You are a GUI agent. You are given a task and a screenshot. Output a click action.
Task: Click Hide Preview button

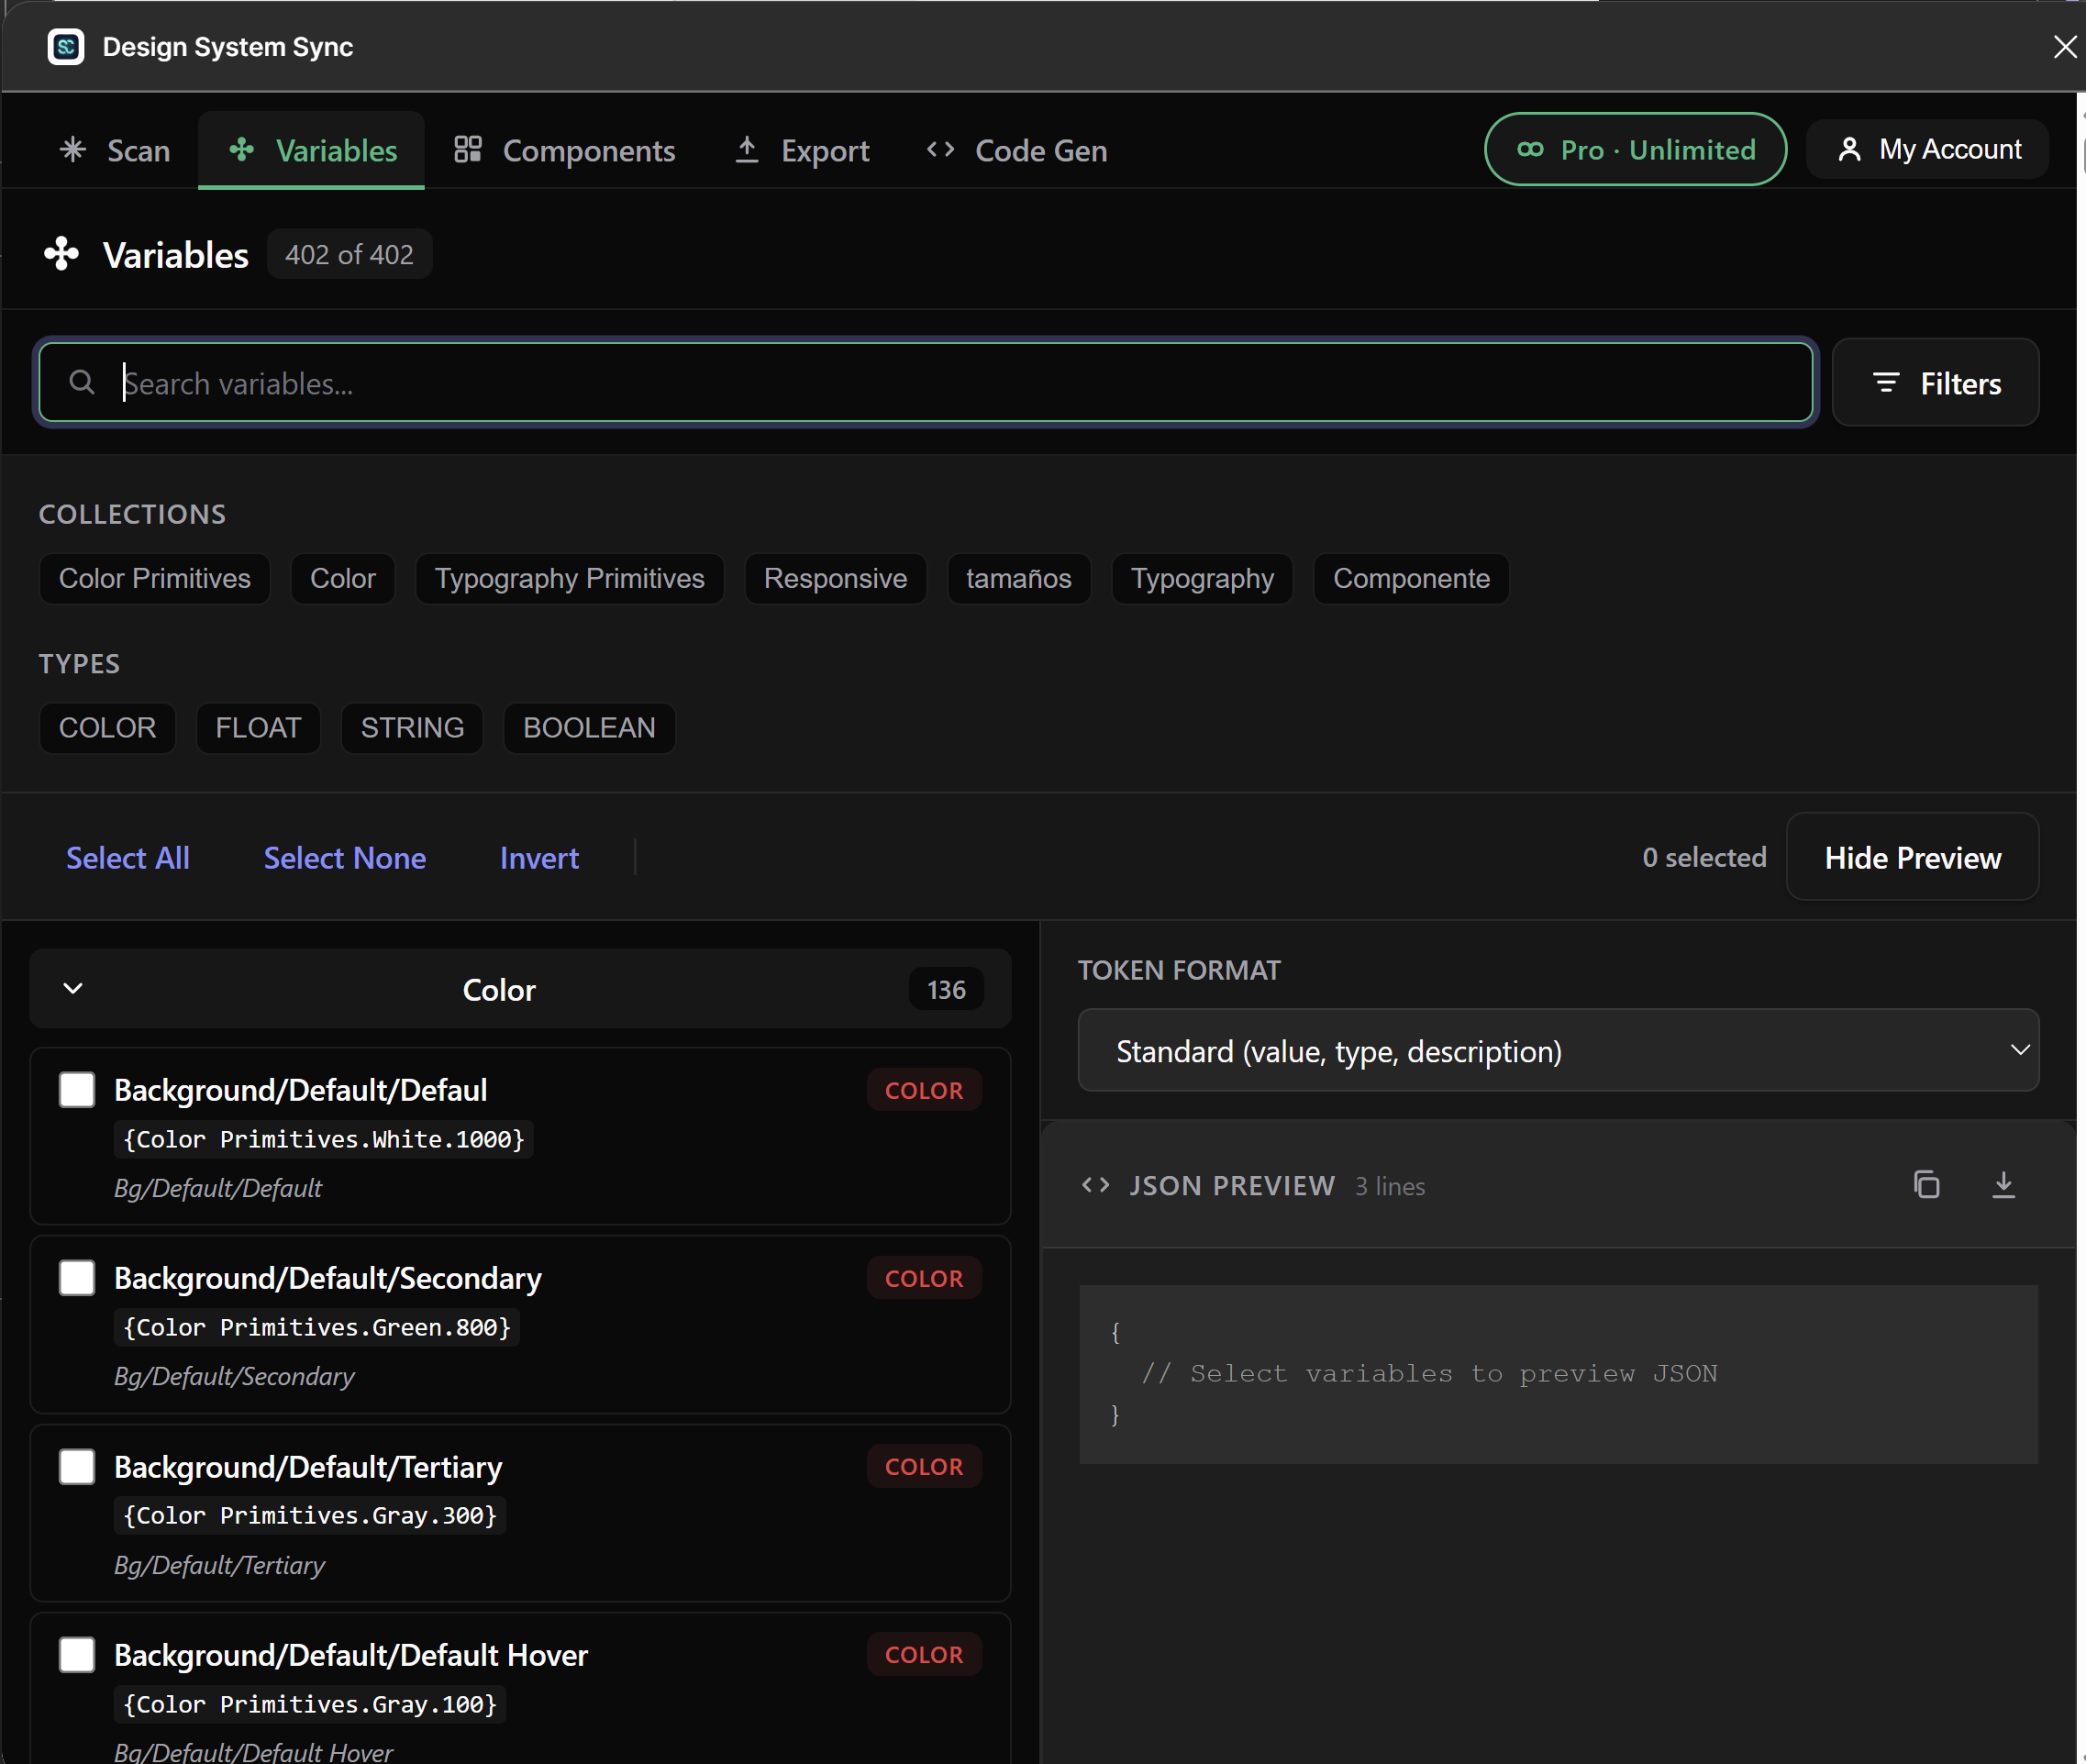click(x=1912, y=858)
